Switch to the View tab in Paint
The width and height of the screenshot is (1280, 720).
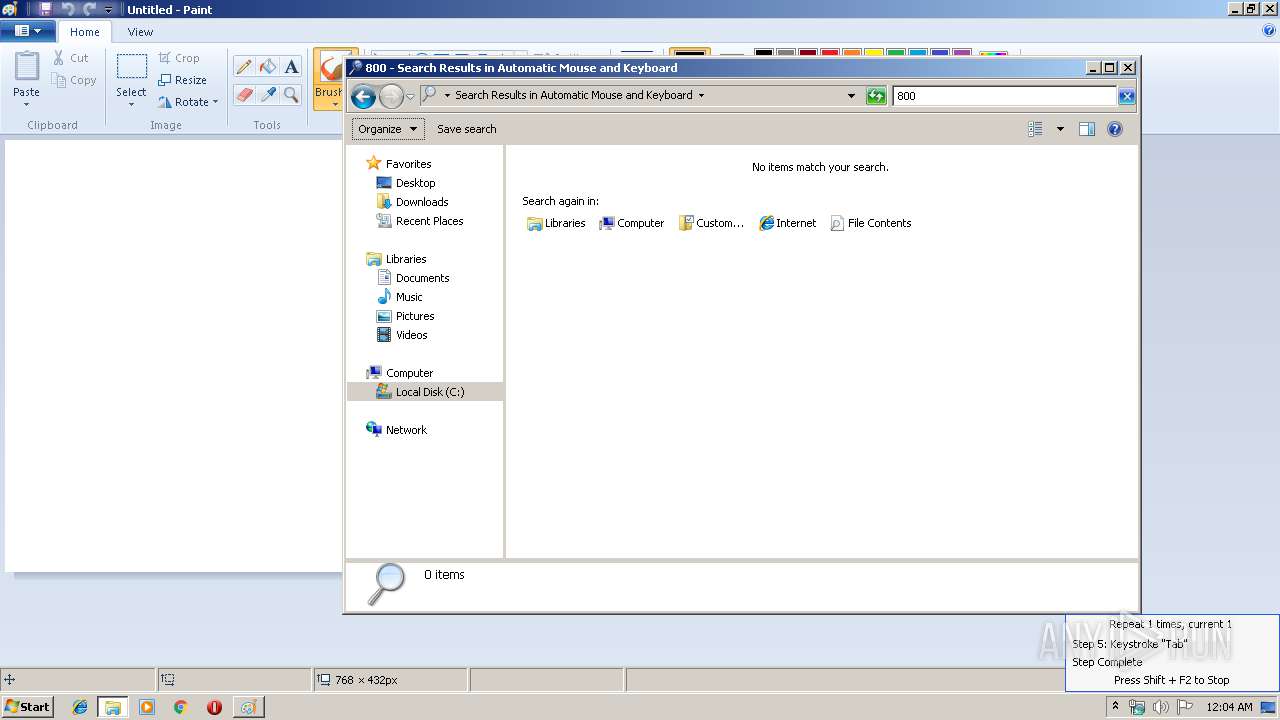click(140, 32)
